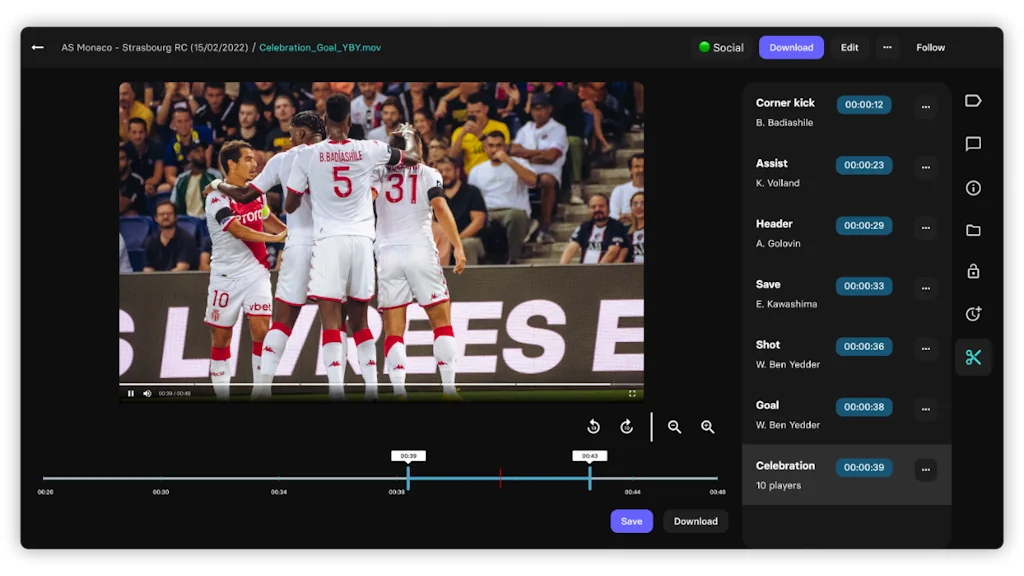Open the tags panel in the sidebar
This screenshot has width=1024, height=576.
(973, 100)
